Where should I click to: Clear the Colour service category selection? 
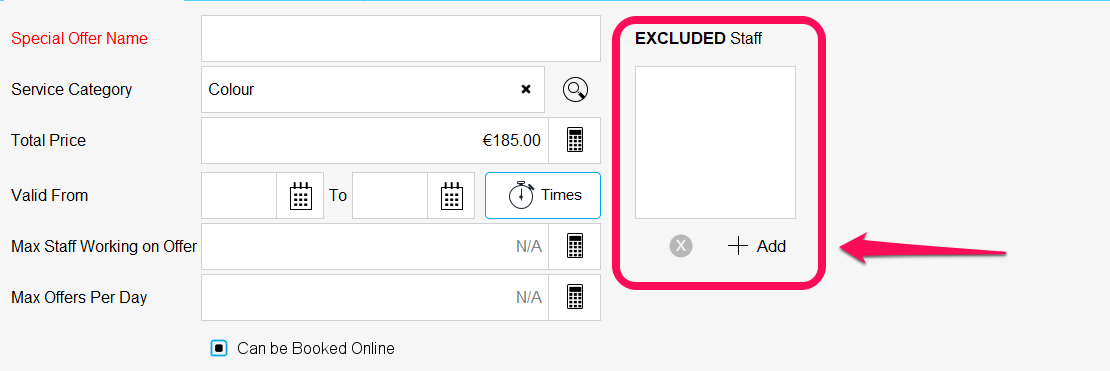click(526, 89)
